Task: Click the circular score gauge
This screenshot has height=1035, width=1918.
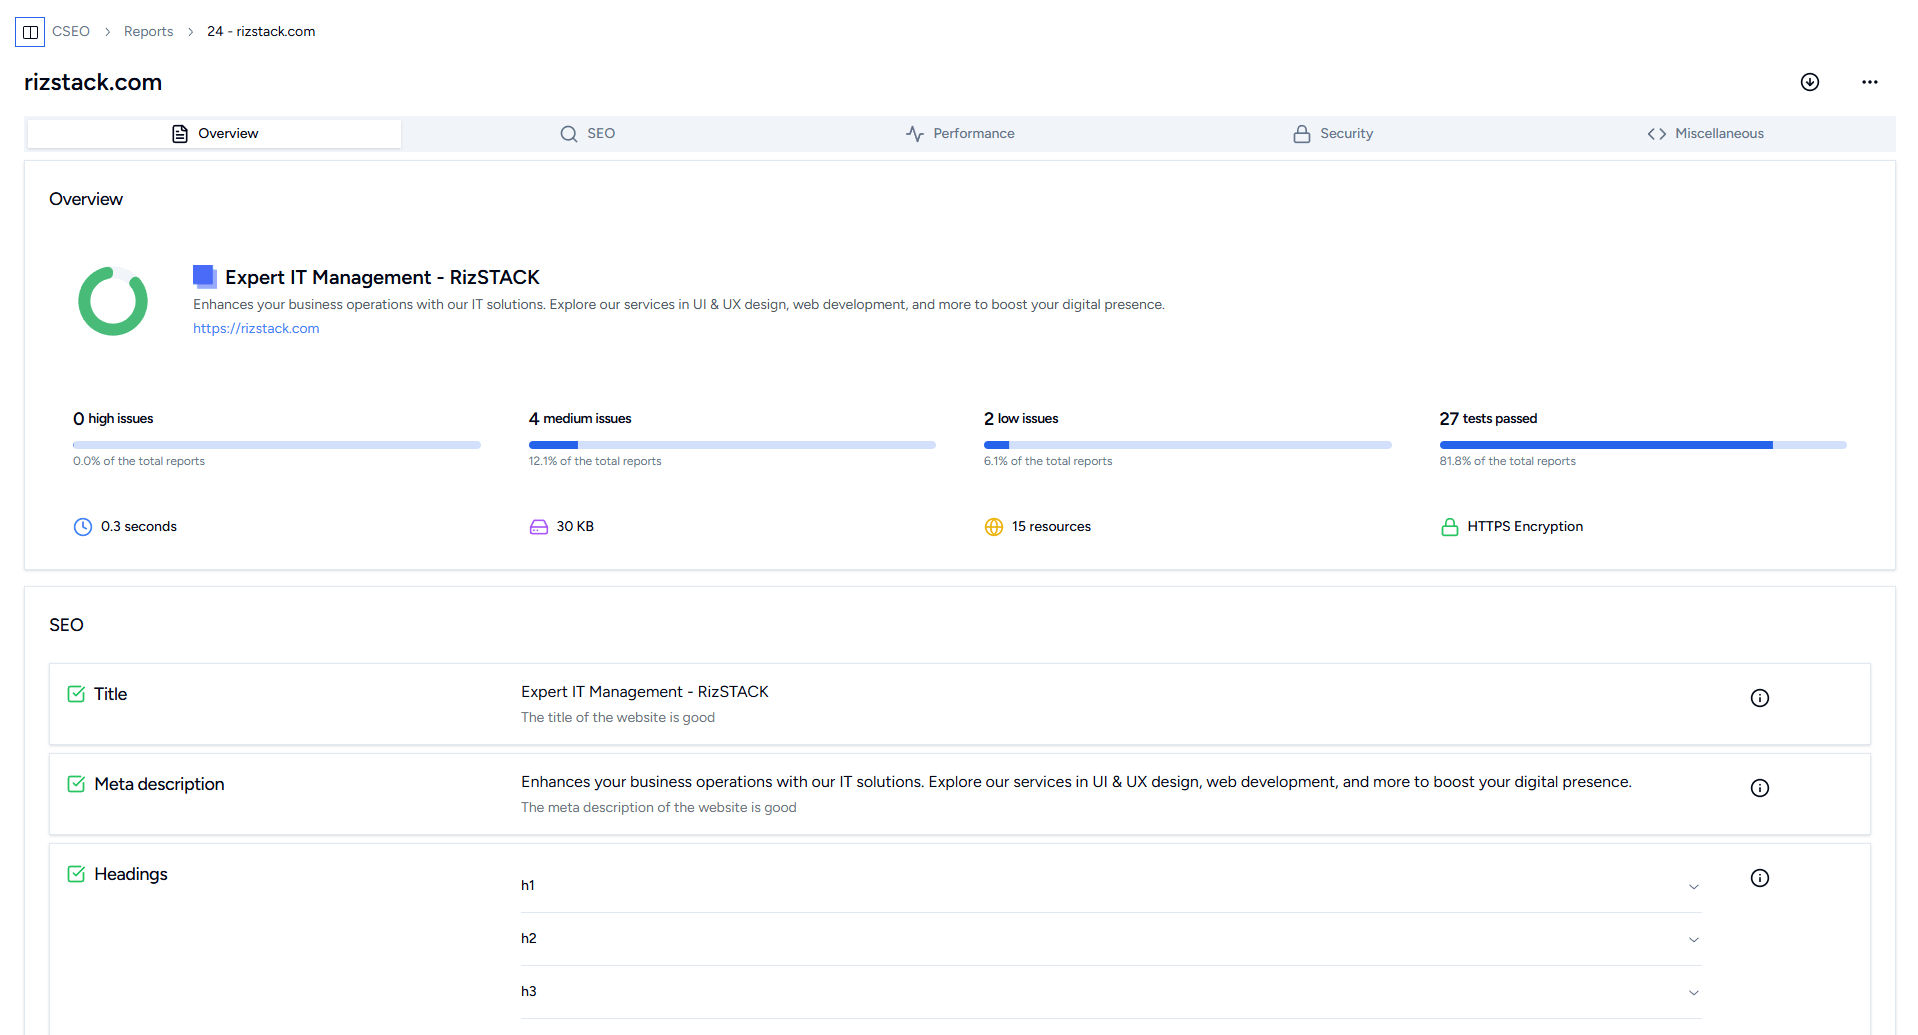Action: coord(113,301)
